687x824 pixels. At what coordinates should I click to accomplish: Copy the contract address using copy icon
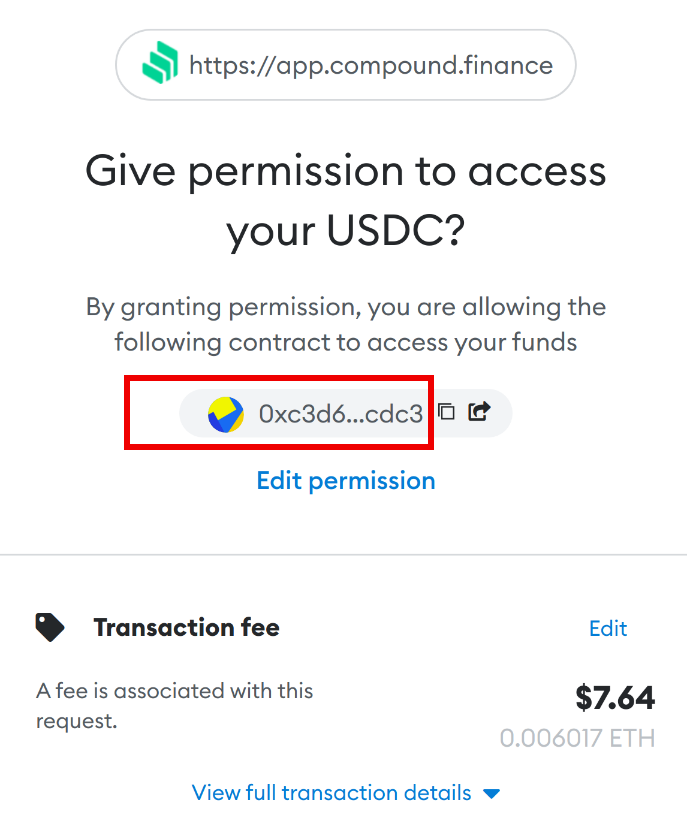click(x=446, y=411)
